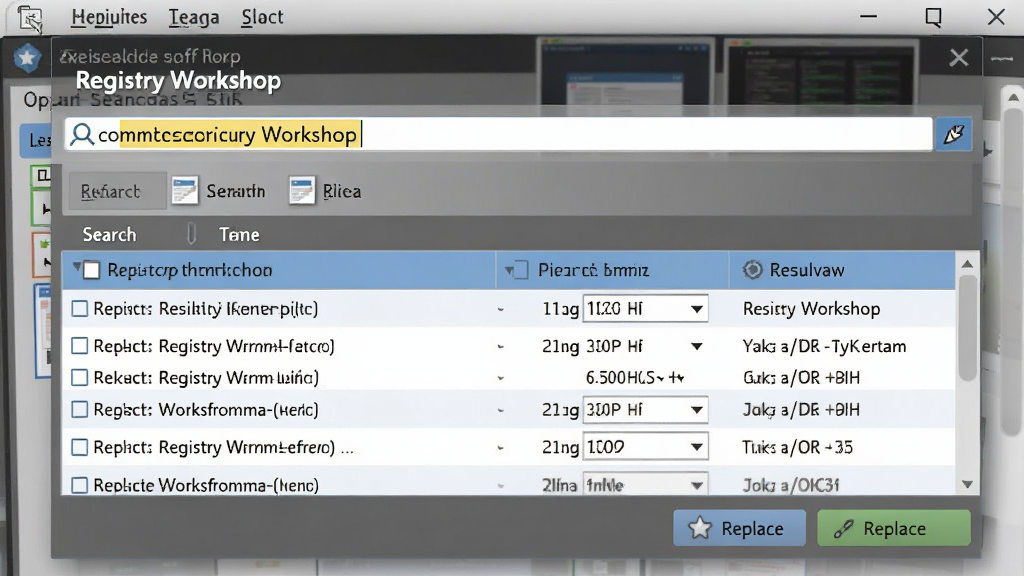Switch to the Teme tab
This screenshot has width=1024, height=576.
point(239,234)
